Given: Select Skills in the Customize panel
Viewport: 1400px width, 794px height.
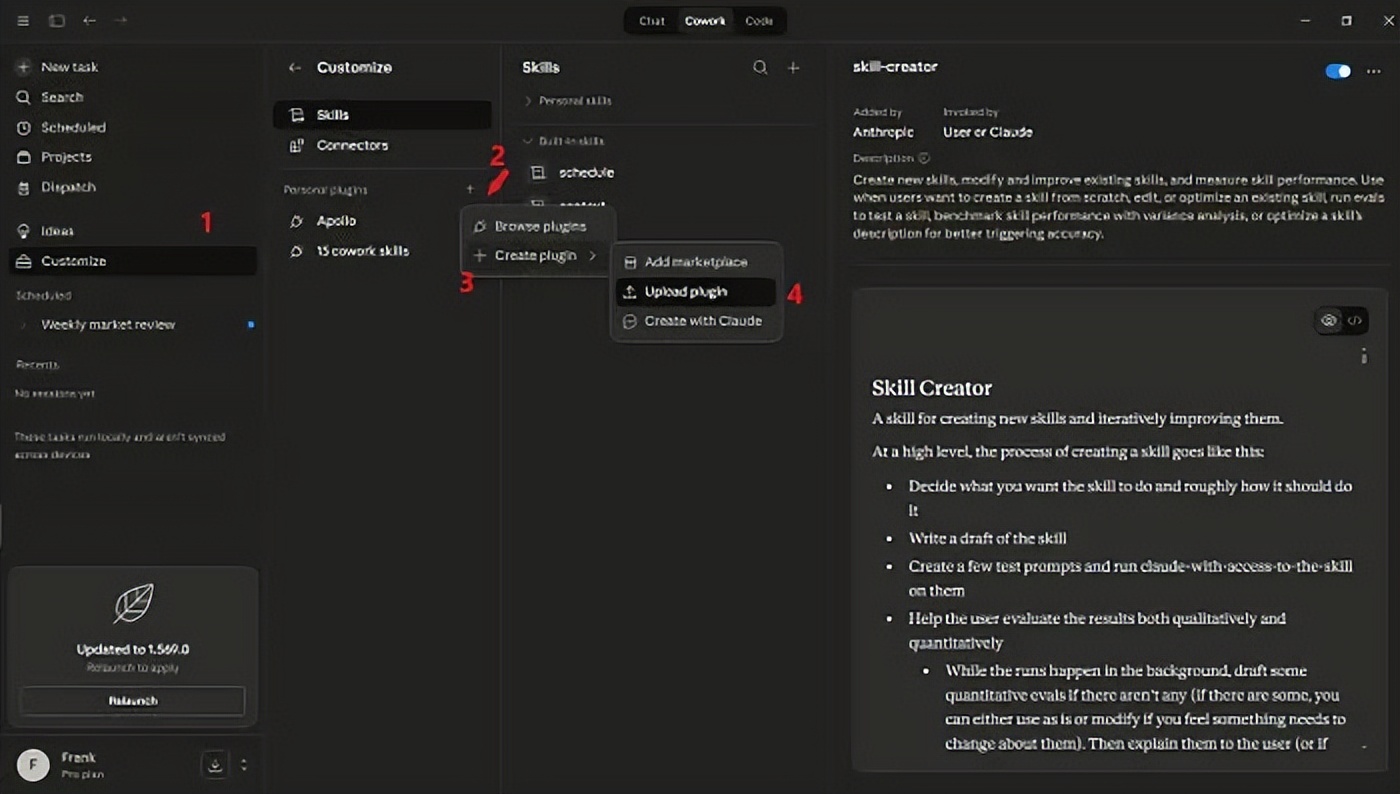Looking at the screenshot, I should [382, 115].
